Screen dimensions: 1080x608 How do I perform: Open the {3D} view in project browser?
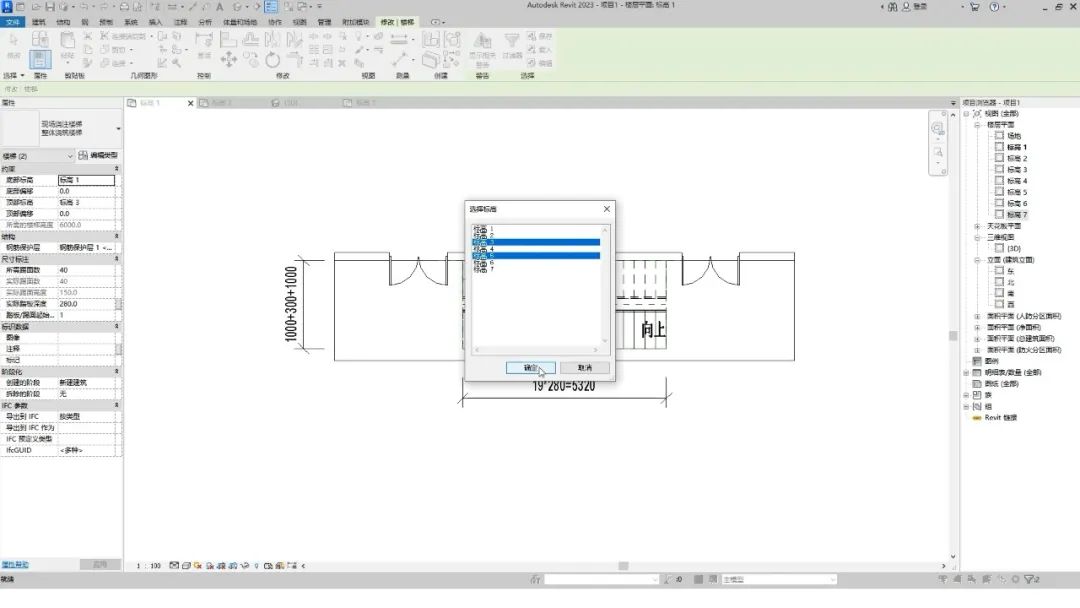tap(1014, 249)
